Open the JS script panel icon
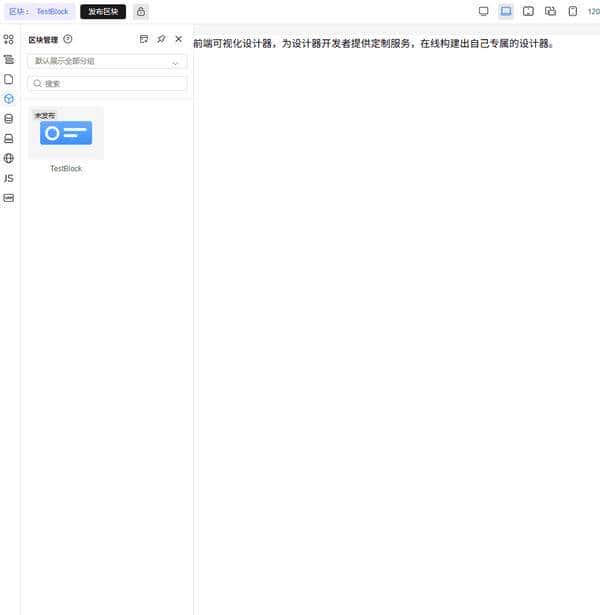This screenshot has width=600, height=615. [x=9, y=178]
